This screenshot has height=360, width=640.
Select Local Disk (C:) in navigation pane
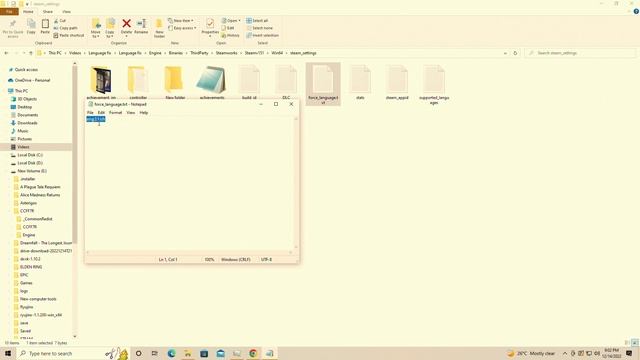pos(30,155)
